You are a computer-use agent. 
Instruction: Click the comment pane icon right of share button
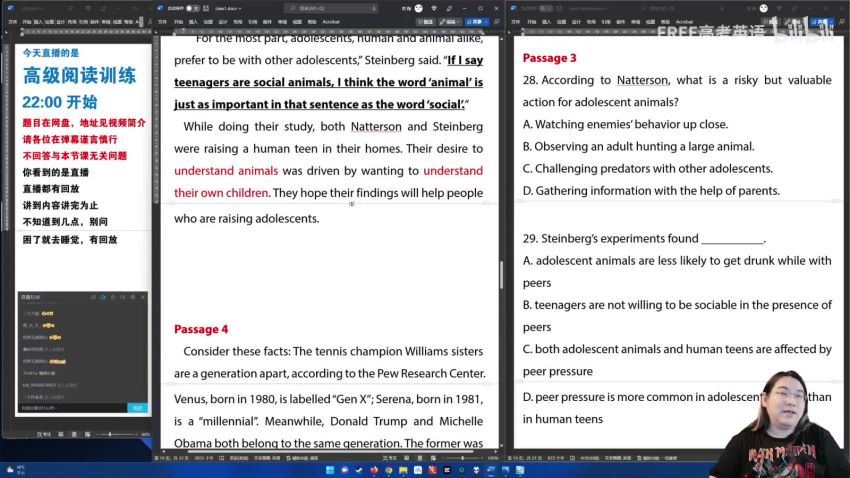click(497, 22)
